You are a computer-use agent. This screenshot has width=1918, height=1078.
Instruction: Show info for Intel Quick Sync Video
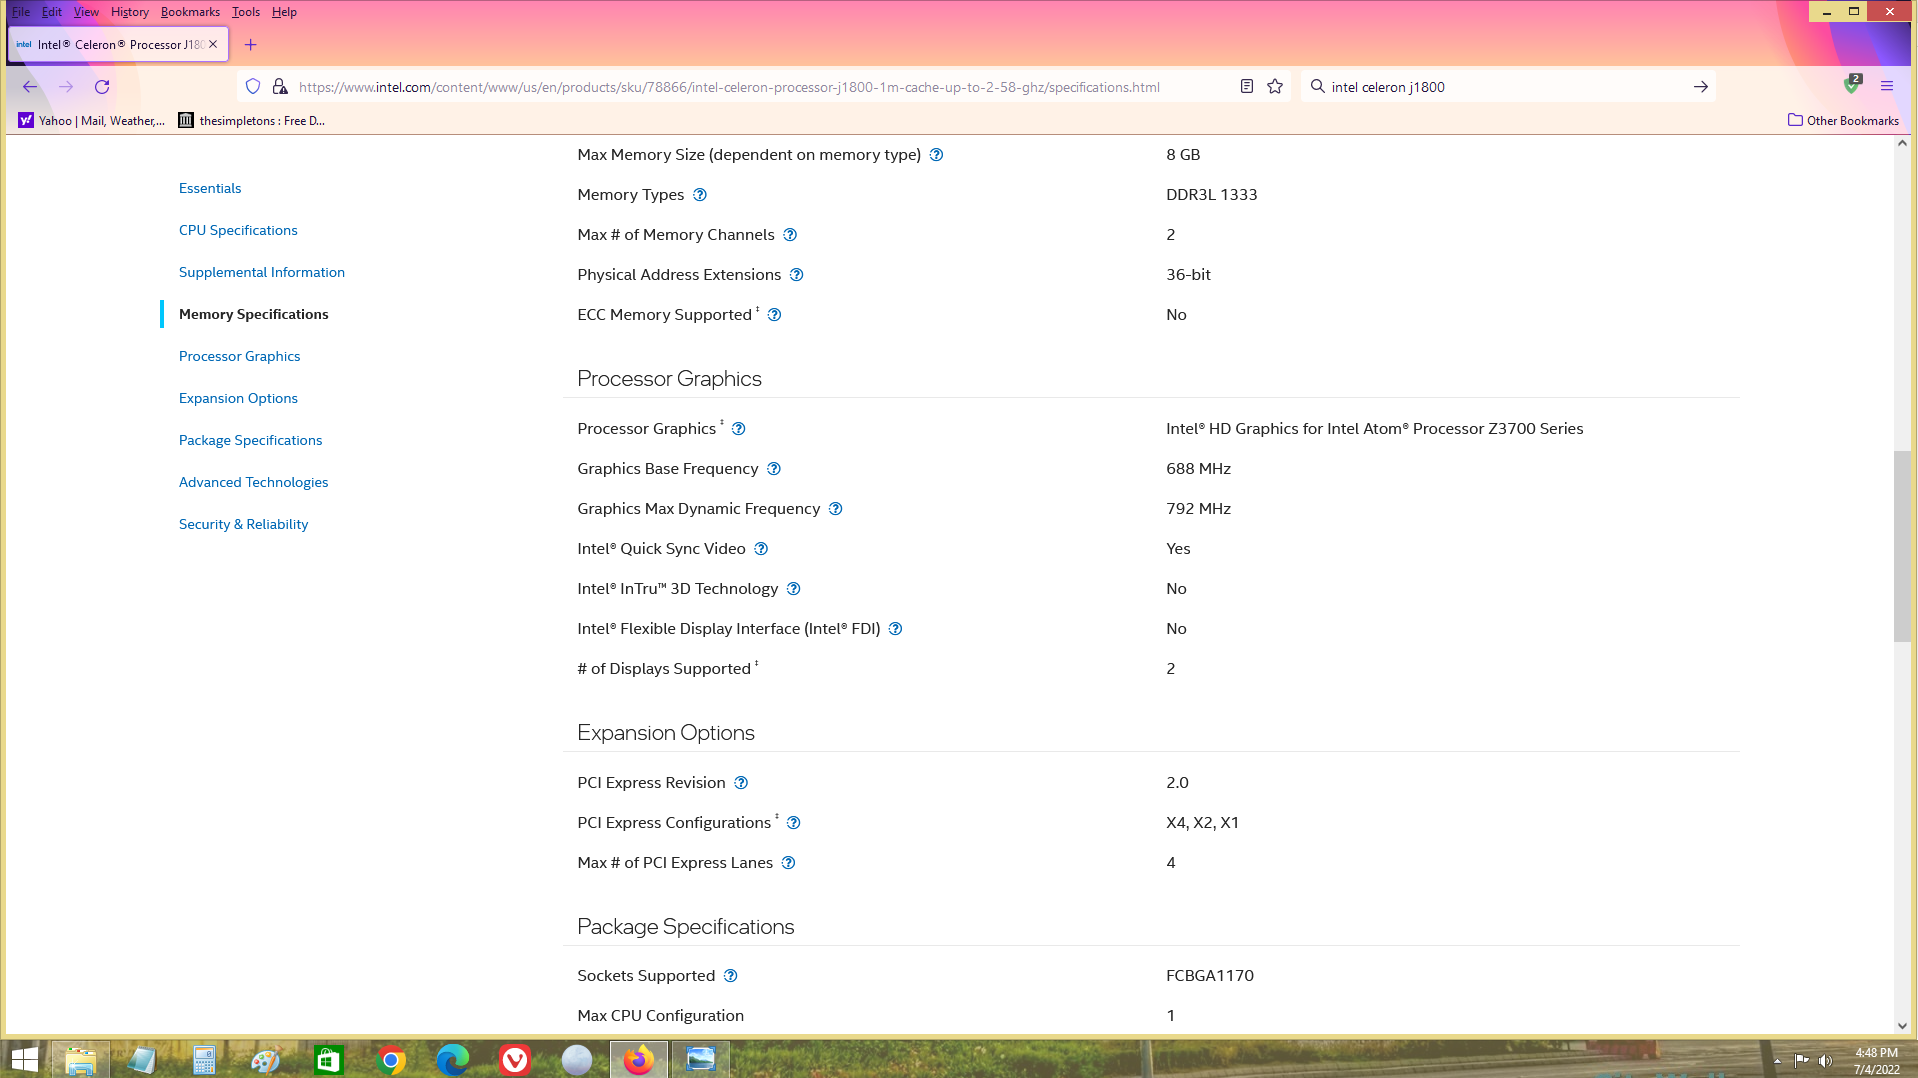coord(761,549)
